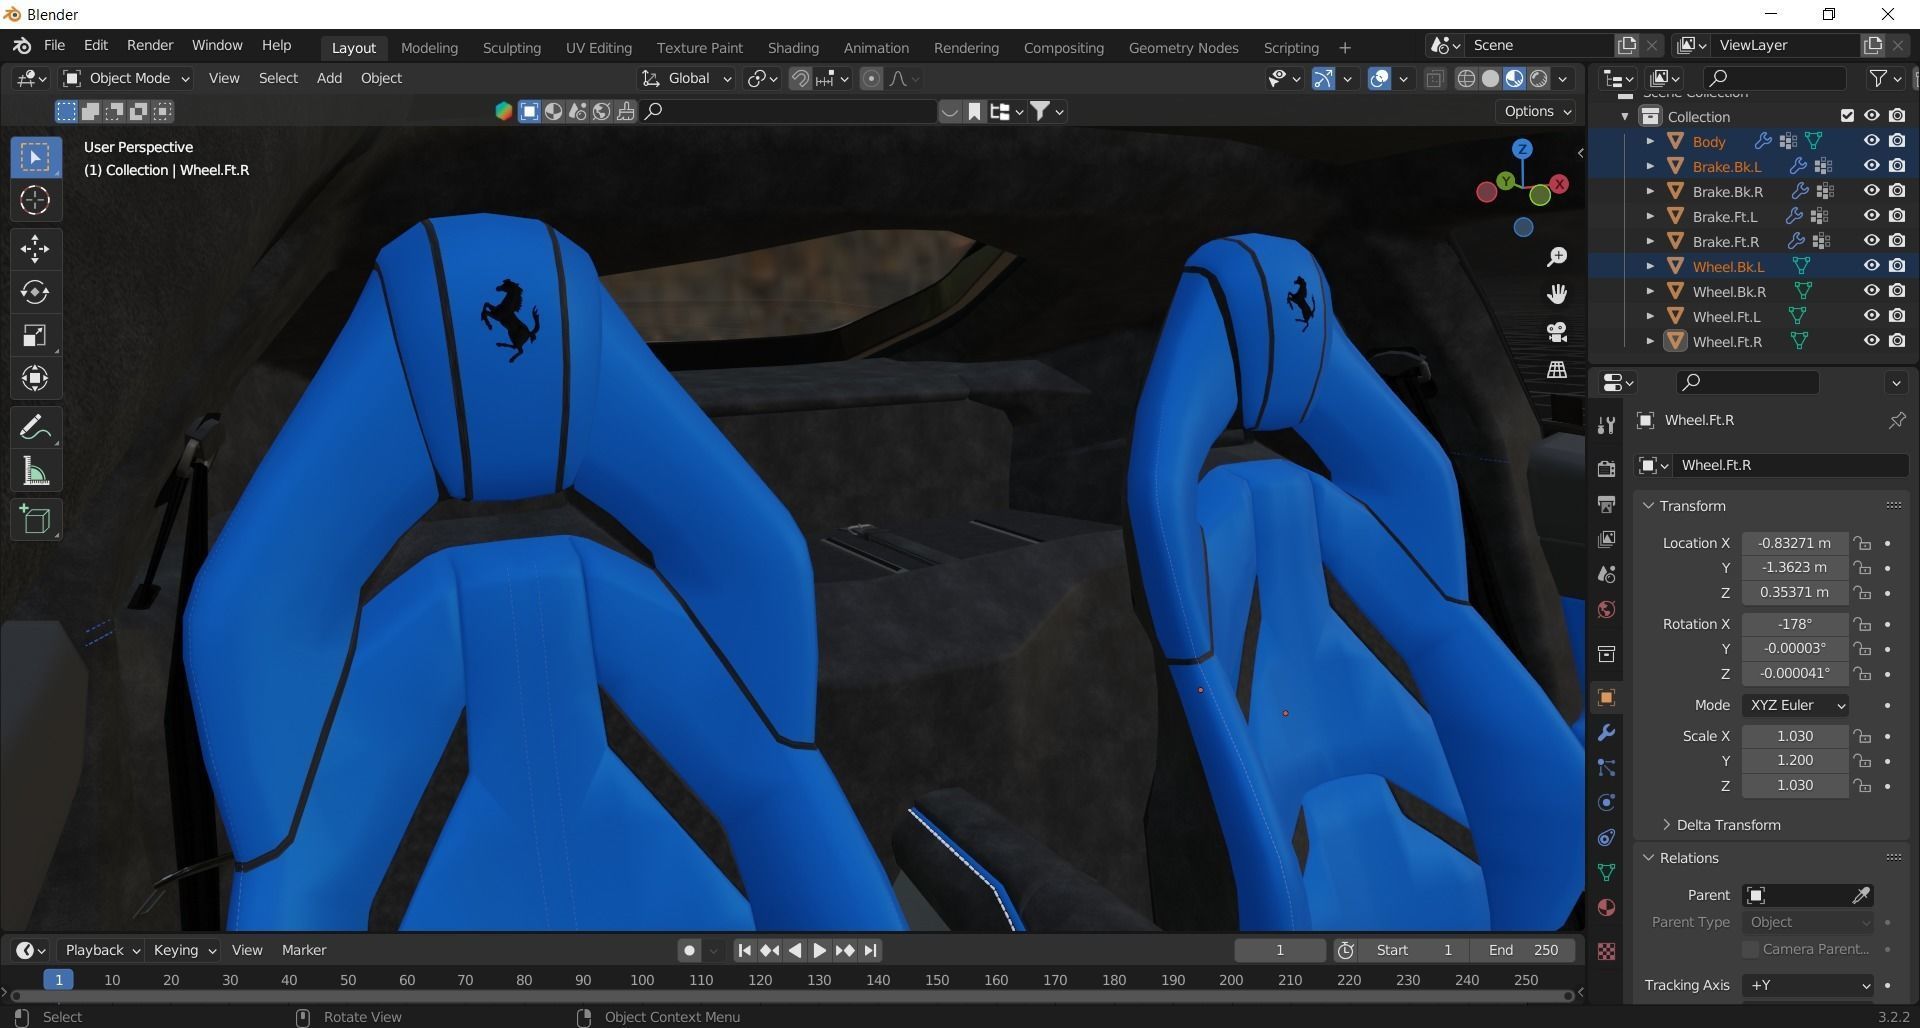
Task: Open the Modifier properties wrench tab
Action: pos(1606,733)
